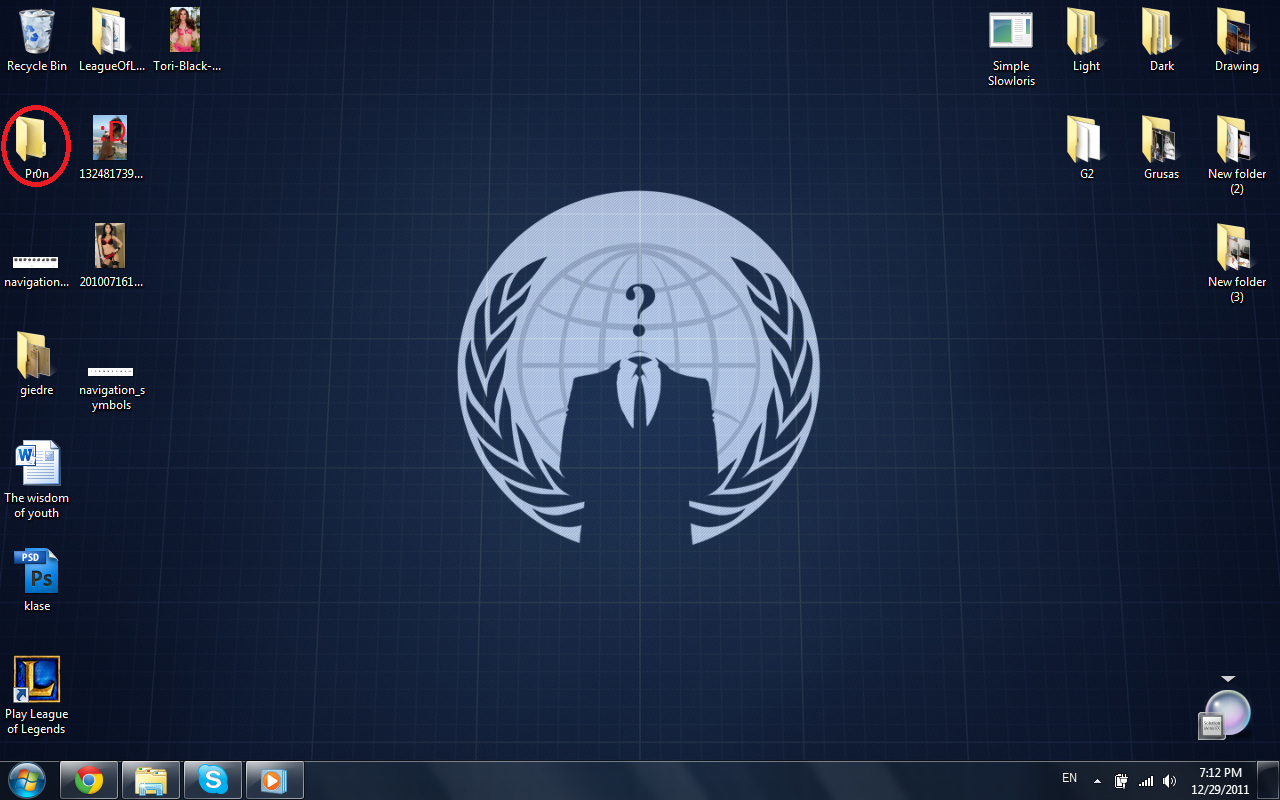Launch Google Chrome from the taskbar

[x=89, y=779]
